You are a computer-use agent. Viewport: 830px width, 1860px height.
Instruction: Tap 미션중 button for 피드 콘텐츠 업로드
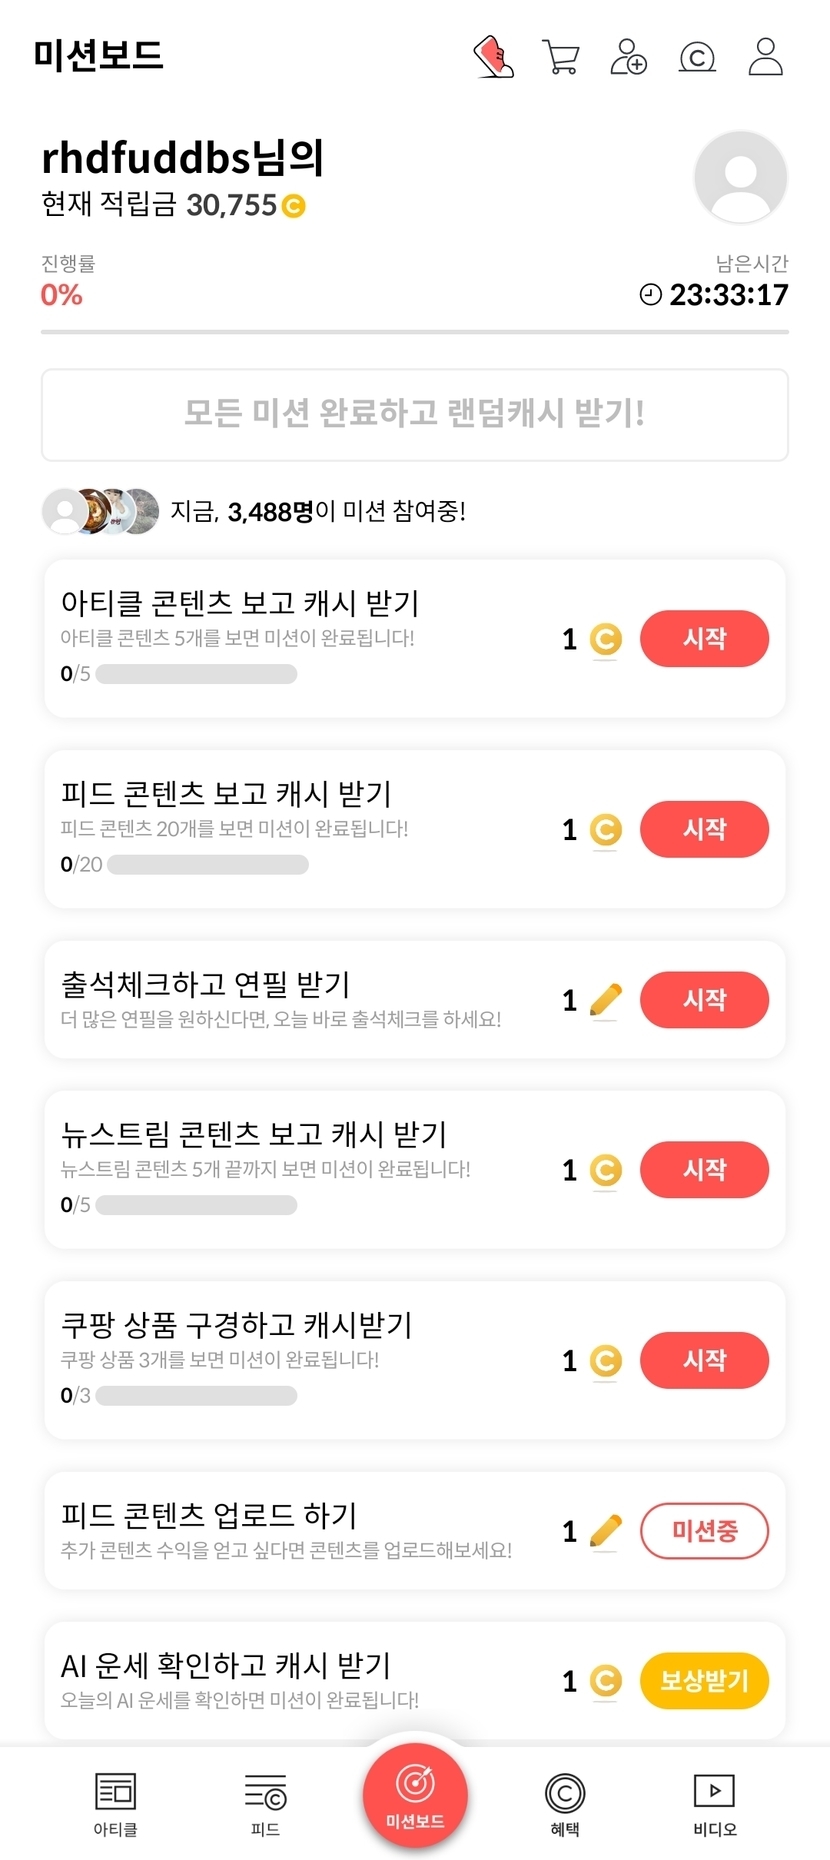pyautogui.click(x=704, y=1531)
